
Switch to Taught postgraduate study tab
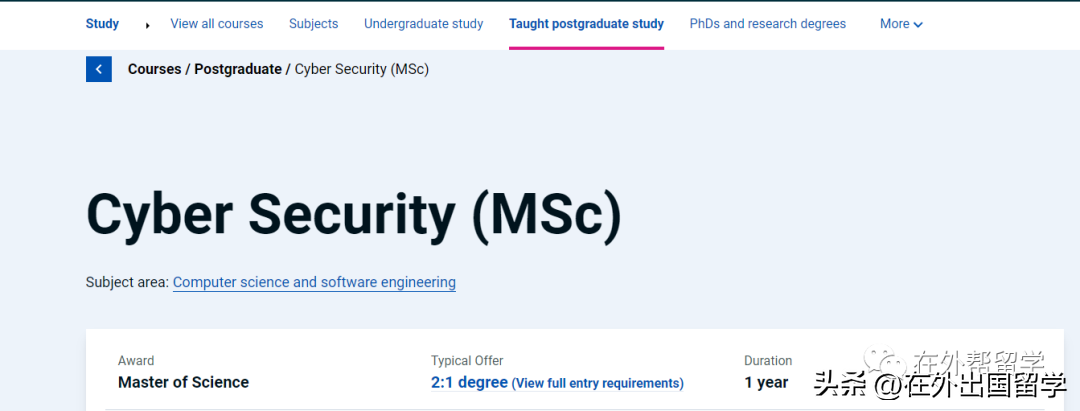pyautogui.click(x=586, y=23)
